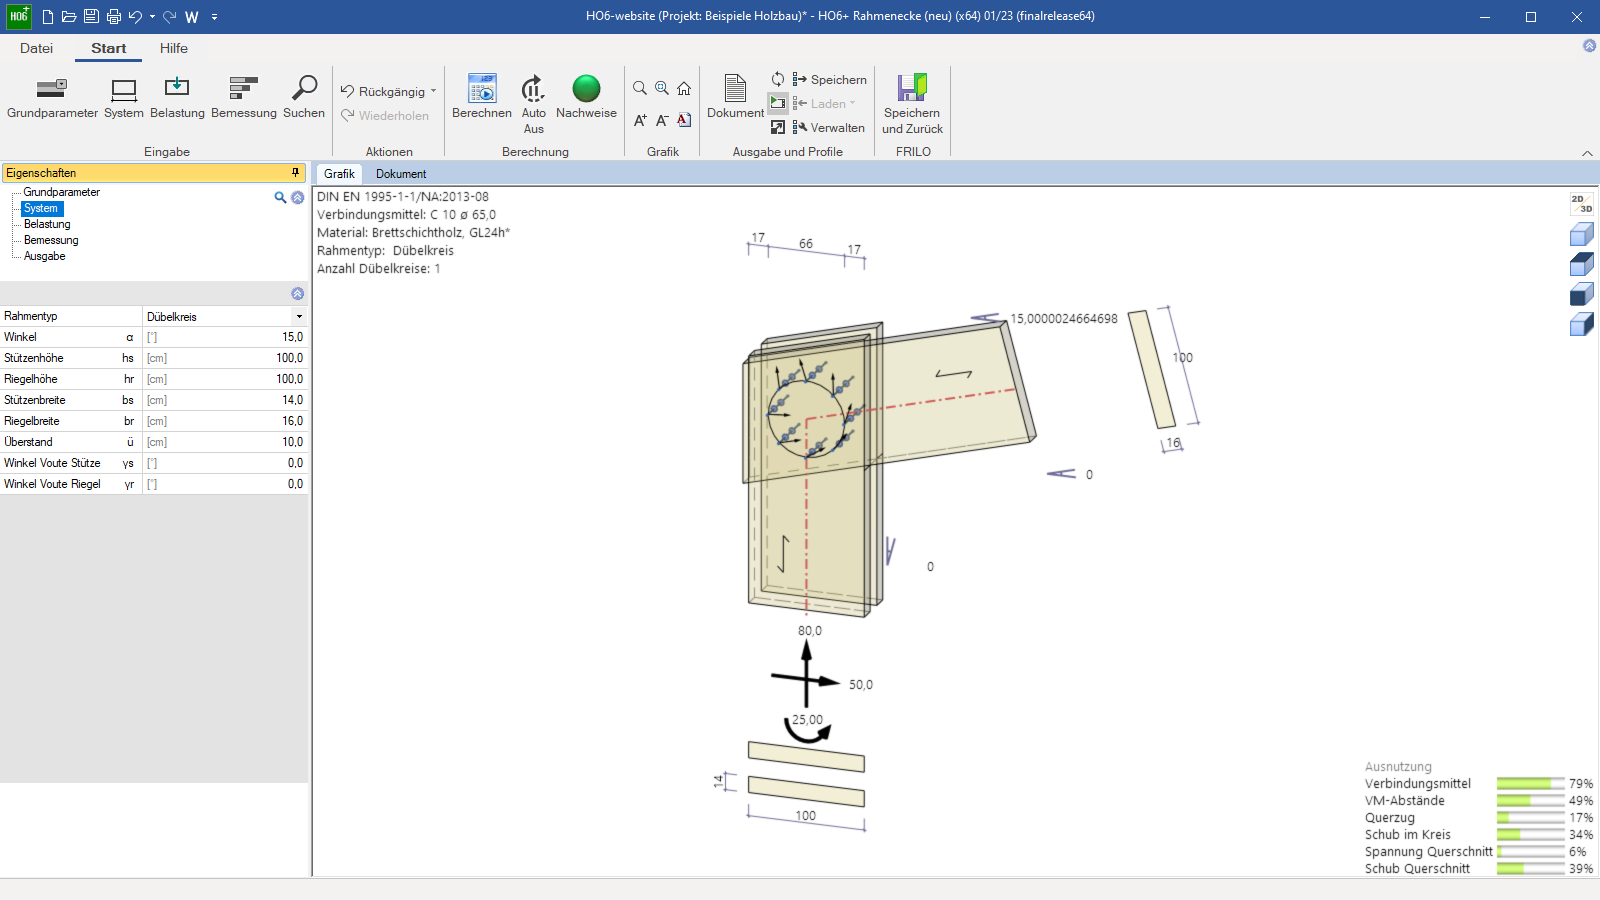Click the search icon in Eigenschaften panel

pyautogui.click(x=280, y=197)
